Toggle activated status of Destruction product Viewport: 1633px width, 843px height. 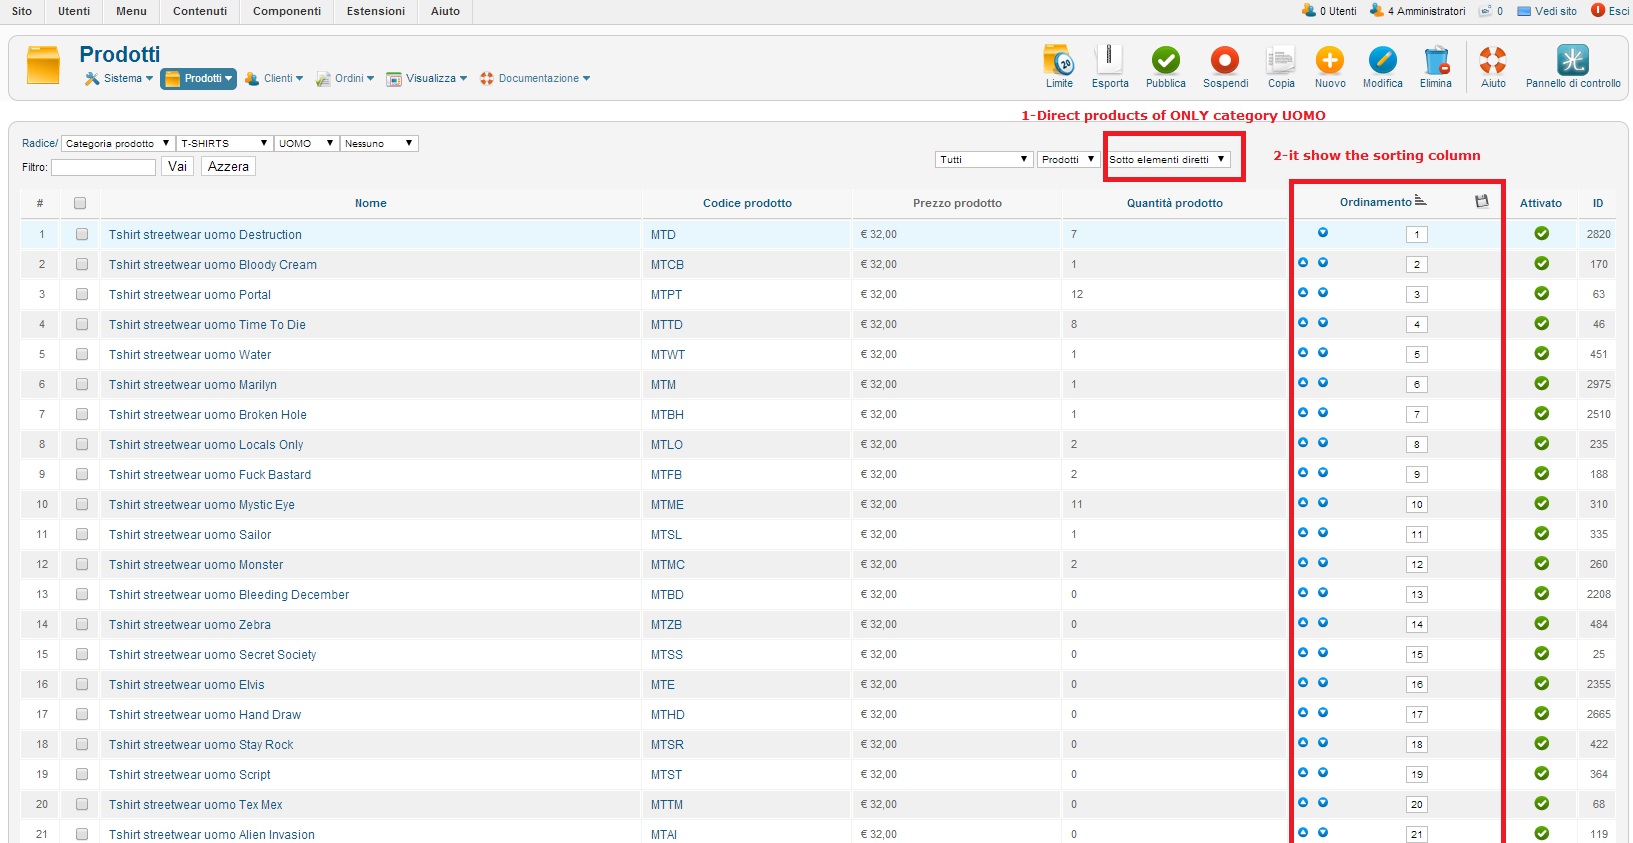1541,234
